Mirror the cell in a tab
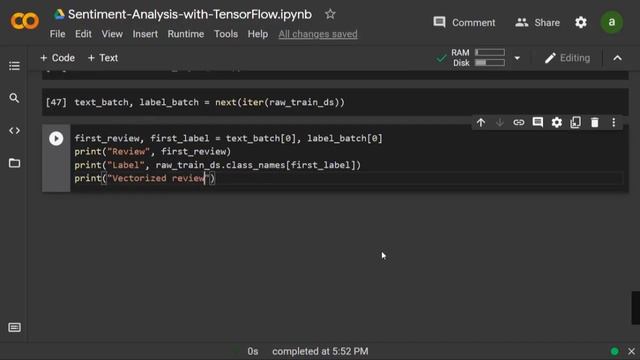Image resolution: width=640 pixels, height=360 pixels. tap(576, 122)
